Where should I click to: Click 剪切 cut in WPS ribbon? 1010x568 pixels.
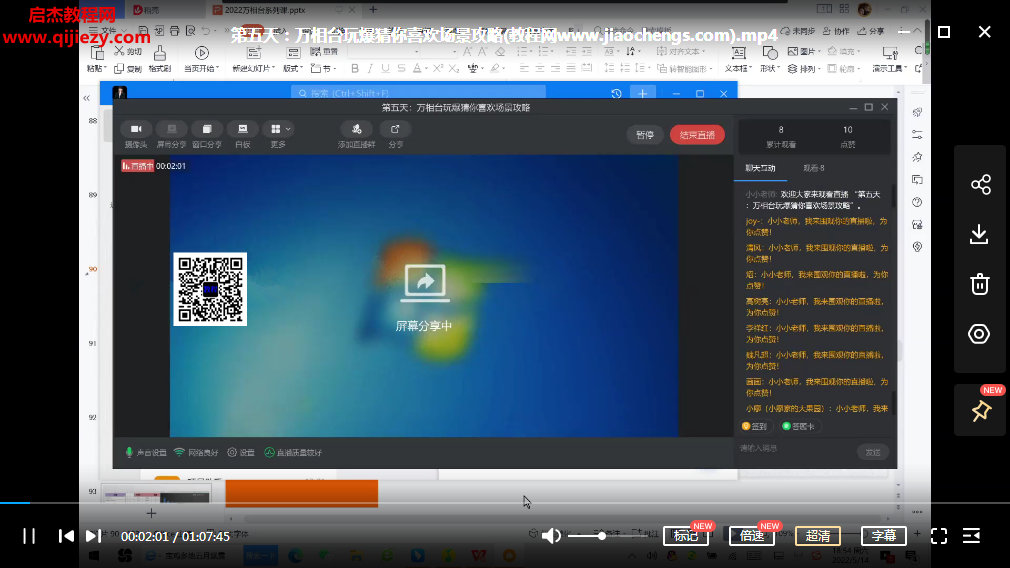pos(128,52)
